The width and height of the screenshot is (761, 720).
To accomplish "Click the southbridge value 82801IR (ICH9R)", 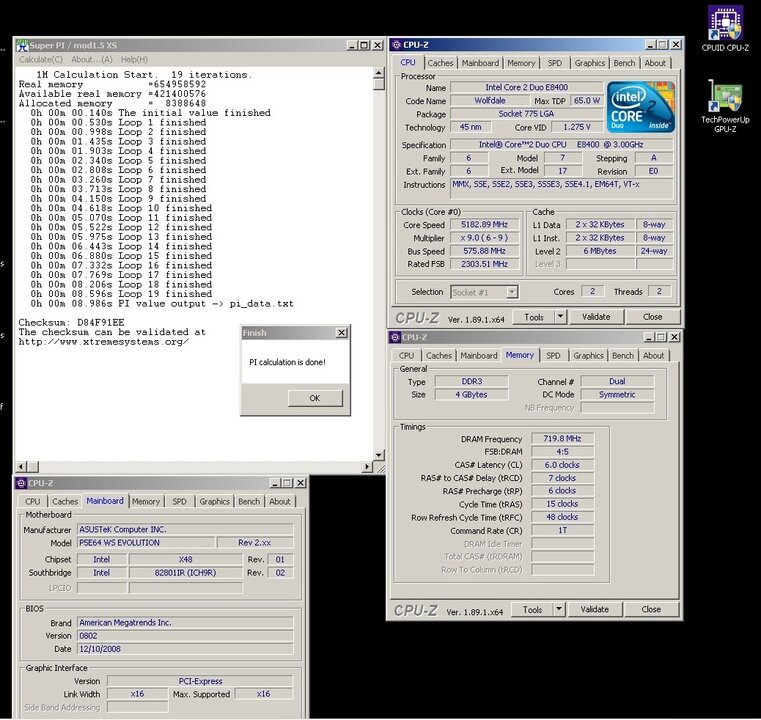I will click(185, 573).
